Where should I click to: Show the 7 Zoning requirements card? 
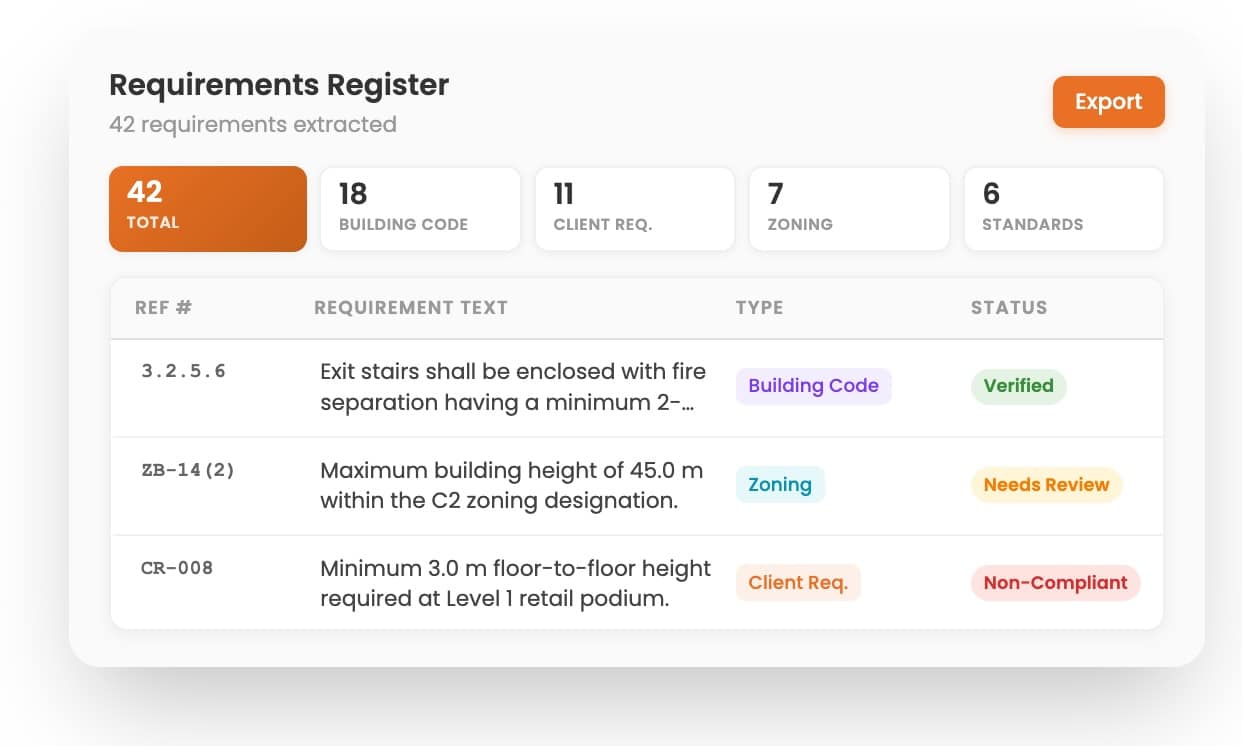click(849, 209)
